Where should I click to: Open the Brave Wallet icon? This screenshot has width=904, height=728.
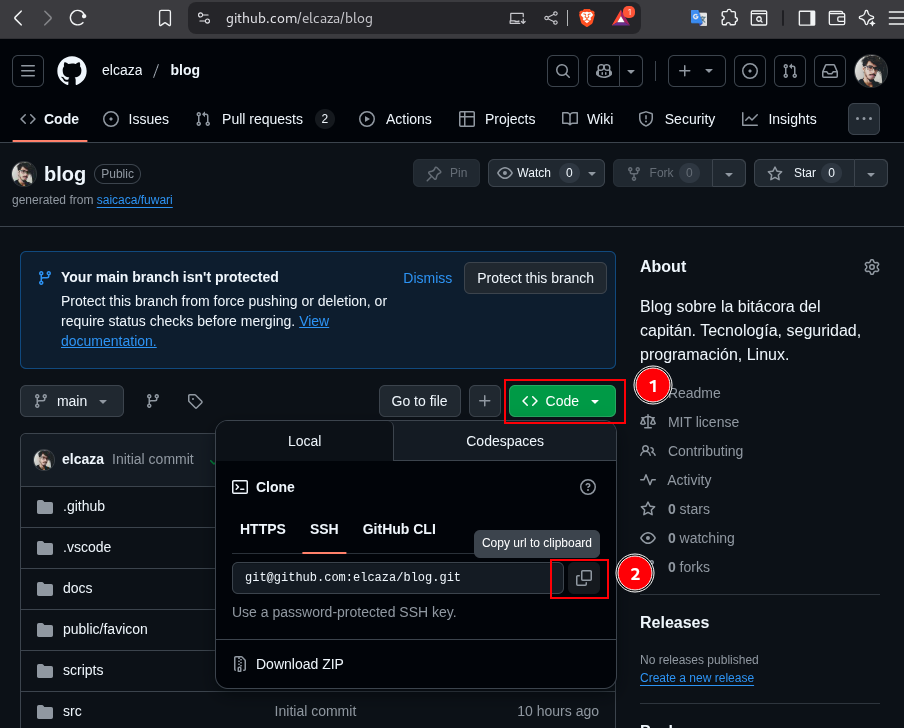click(x=837, y=18)
